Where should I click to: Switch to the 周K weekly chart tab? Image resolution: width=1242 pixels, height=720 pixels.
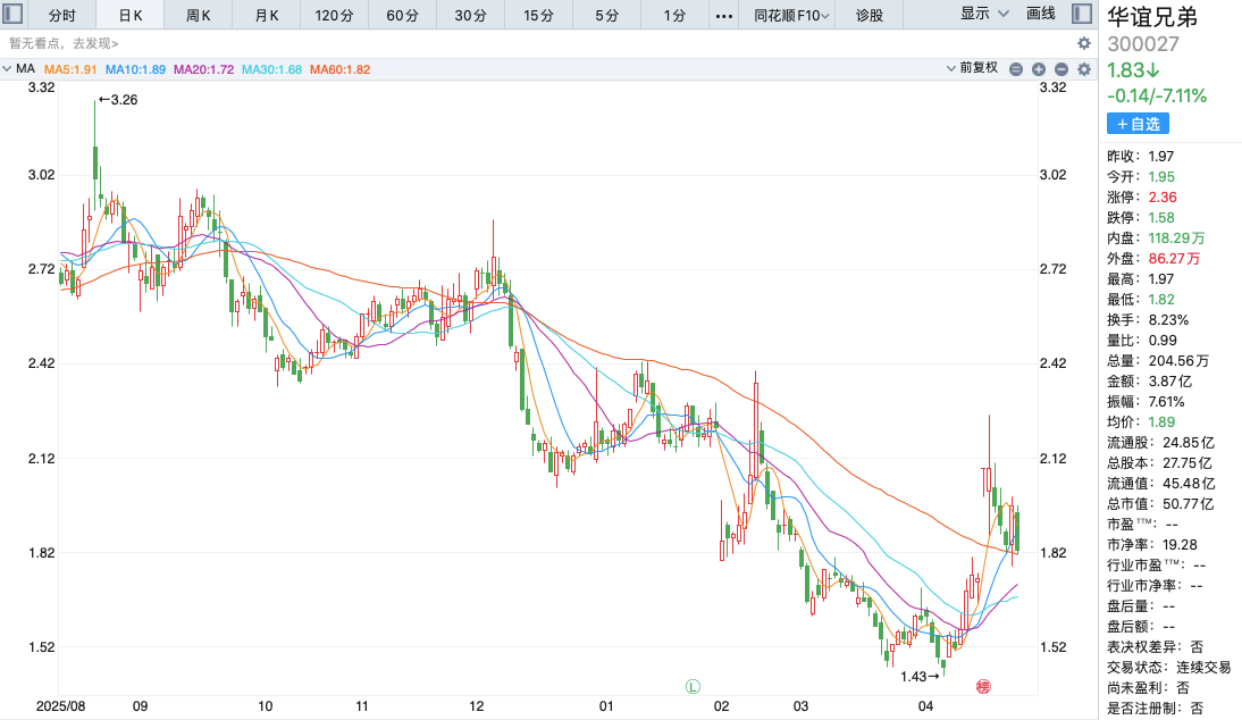(197, 14)
